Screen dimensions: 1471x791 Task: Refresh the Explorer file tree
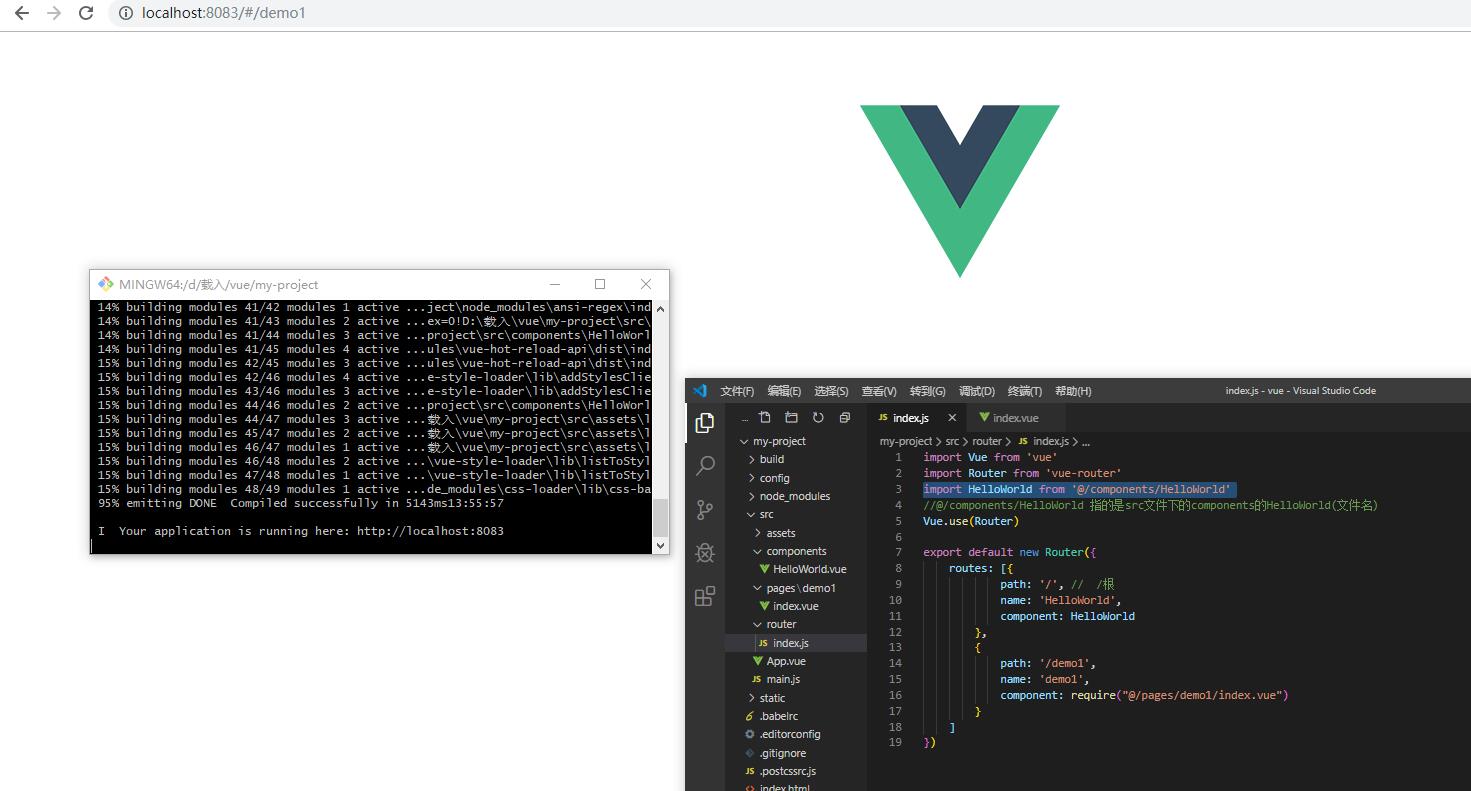click(818, 418)
